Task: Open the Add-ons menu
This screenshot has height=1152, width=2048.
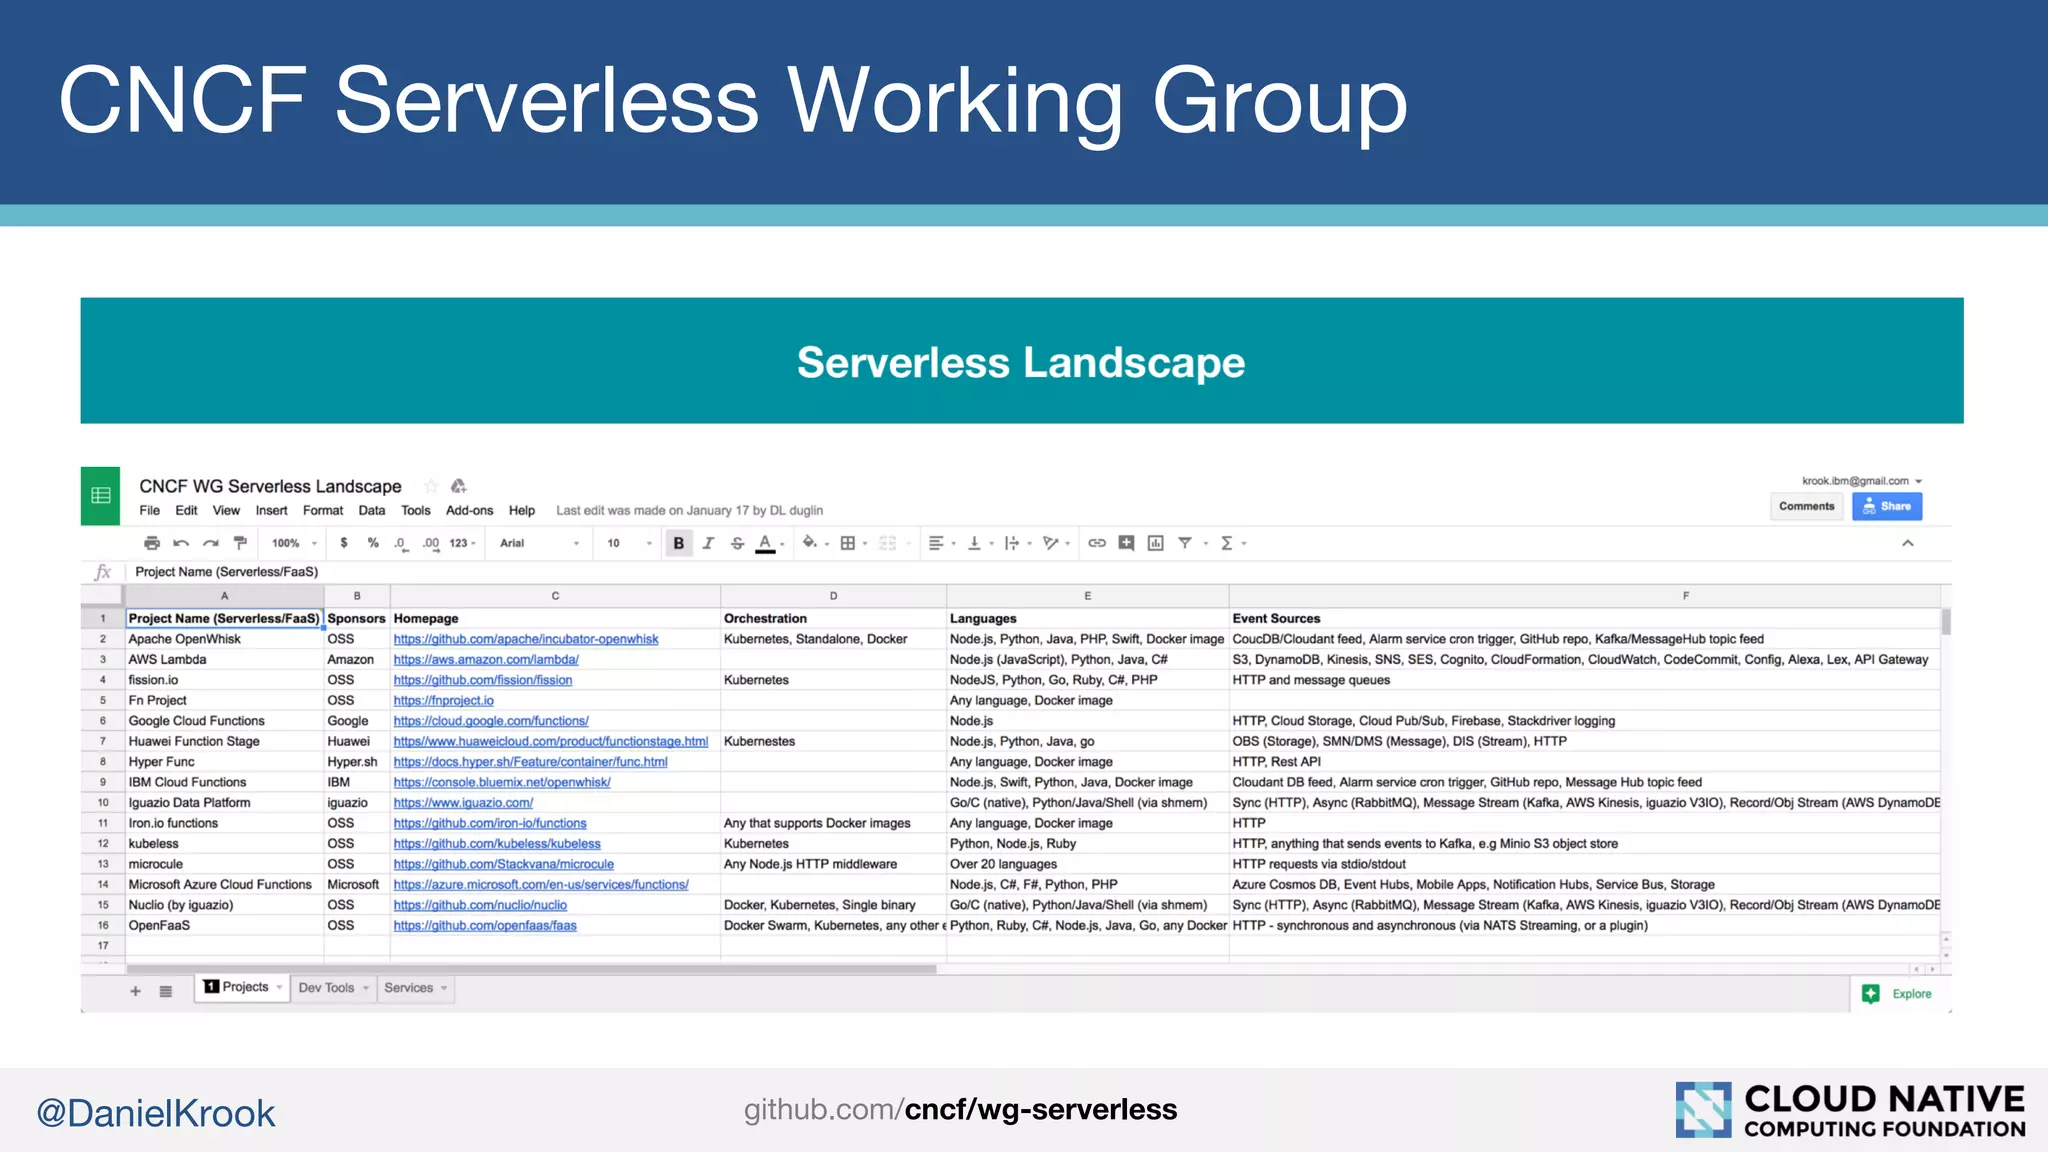Action: coord(470,510)
